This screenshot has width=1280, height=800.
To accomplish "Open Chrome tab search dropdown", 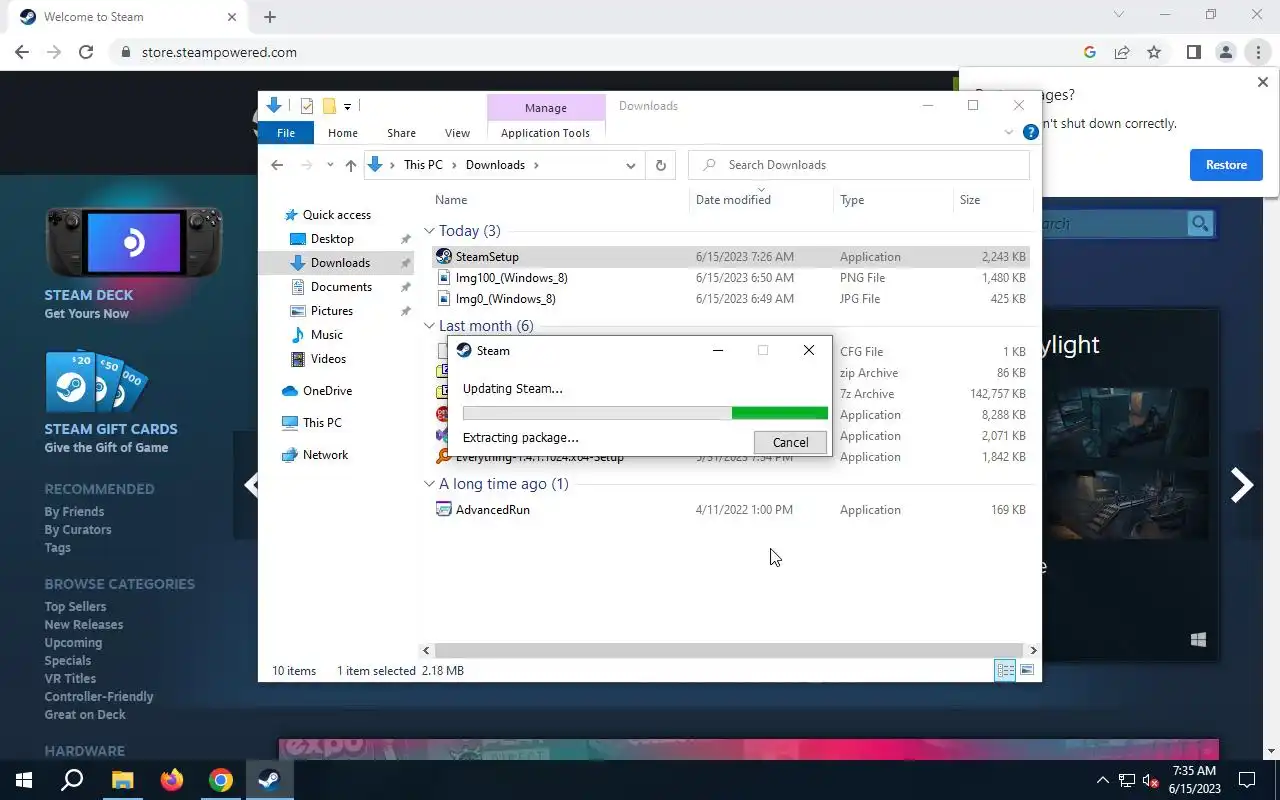I will [x=1119, y=15].
